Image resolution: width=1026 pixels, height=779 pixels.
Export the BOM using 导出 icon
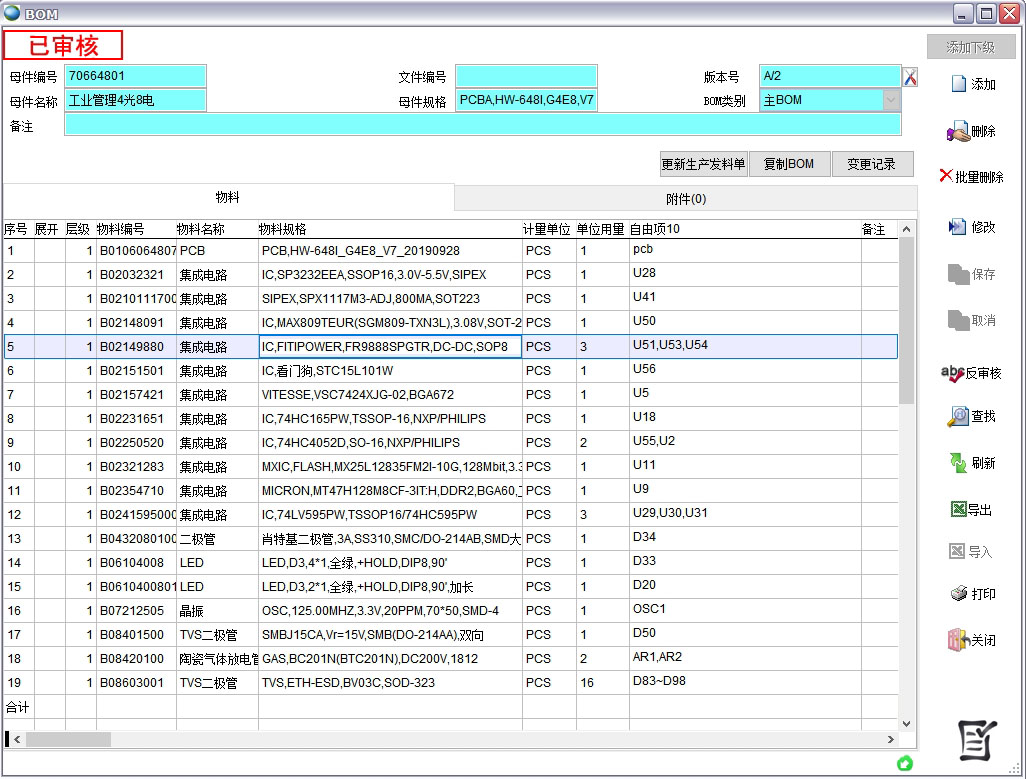[971, 510]
